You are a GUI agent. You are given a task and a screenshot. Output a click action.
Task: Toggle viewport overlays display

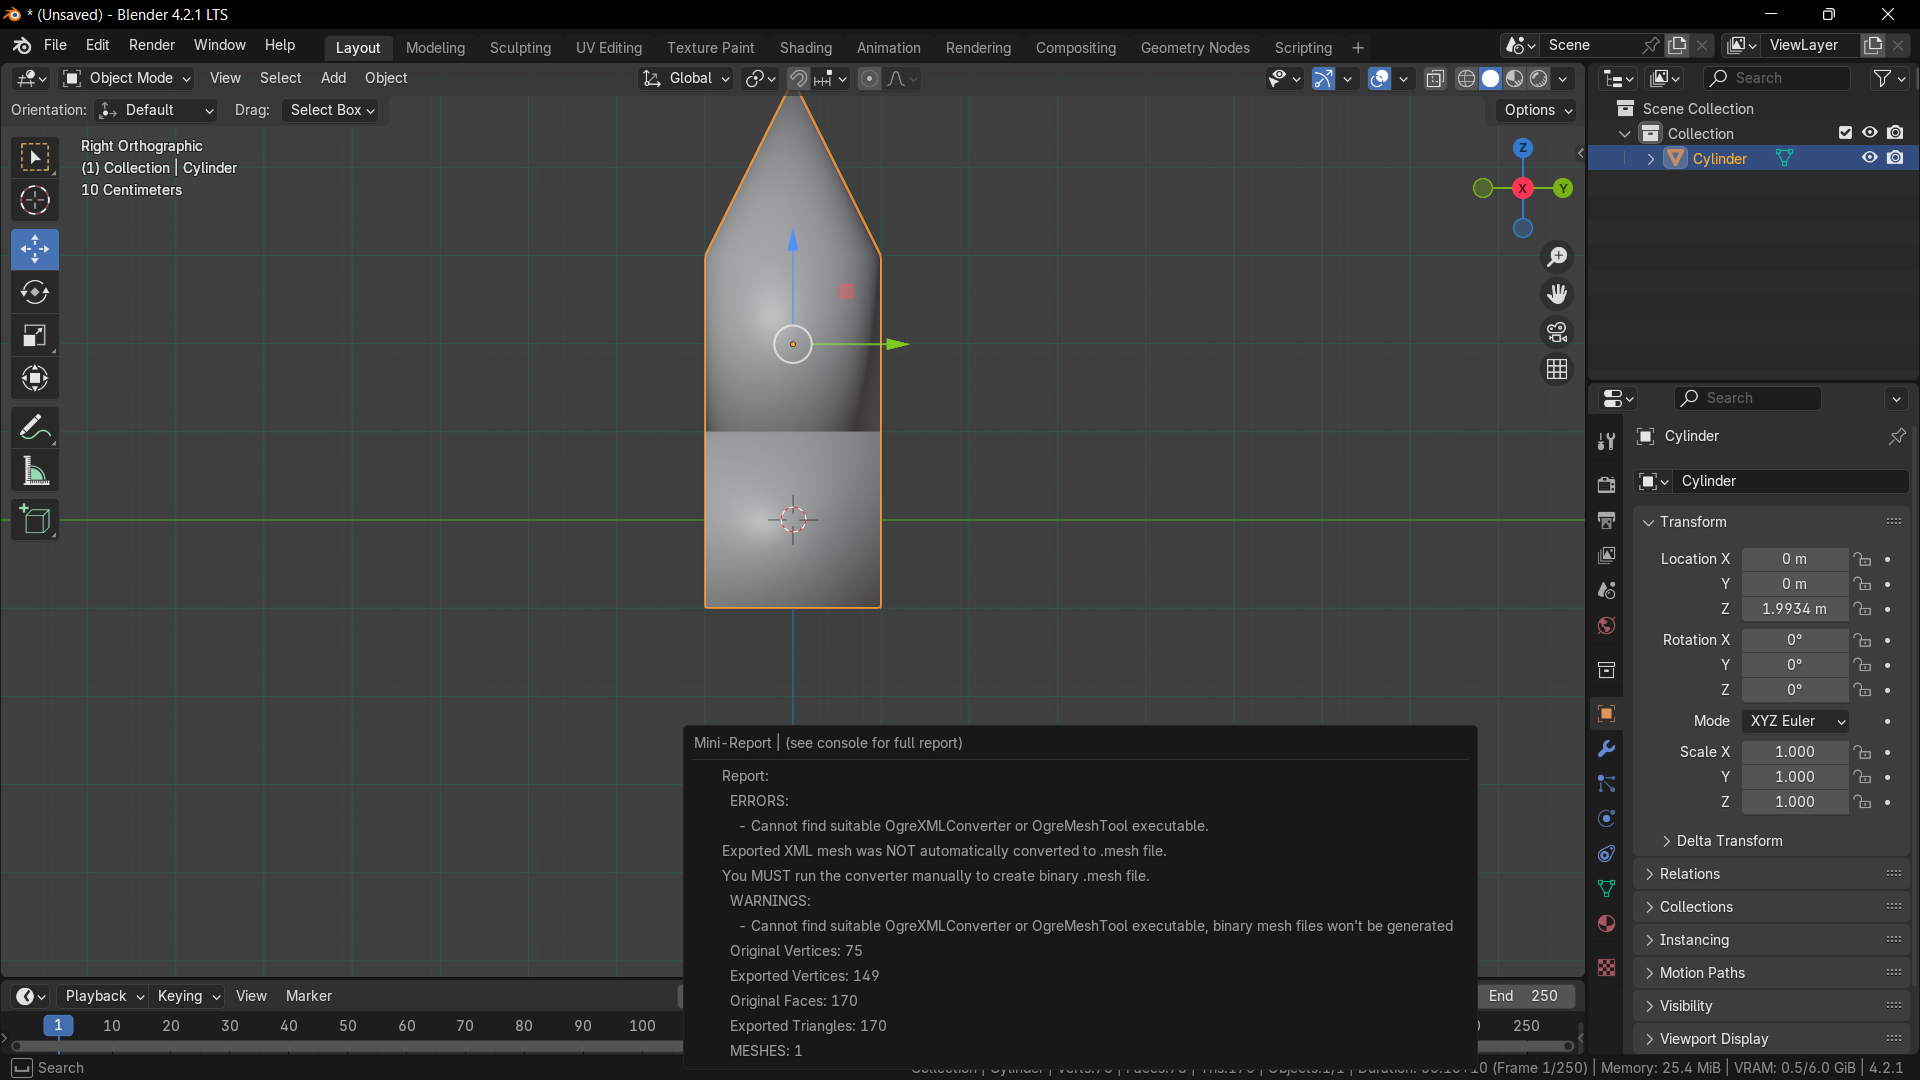click(x=1379, y=78)
